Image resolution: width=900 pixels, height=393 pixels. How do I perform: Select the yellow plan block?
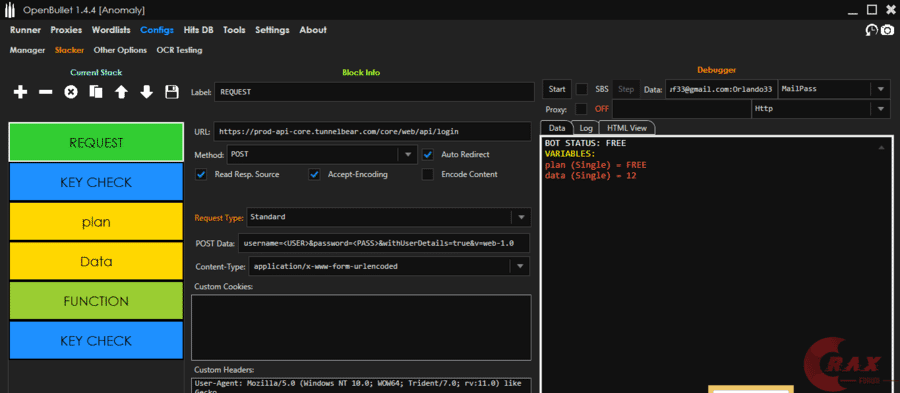(96, 221)
